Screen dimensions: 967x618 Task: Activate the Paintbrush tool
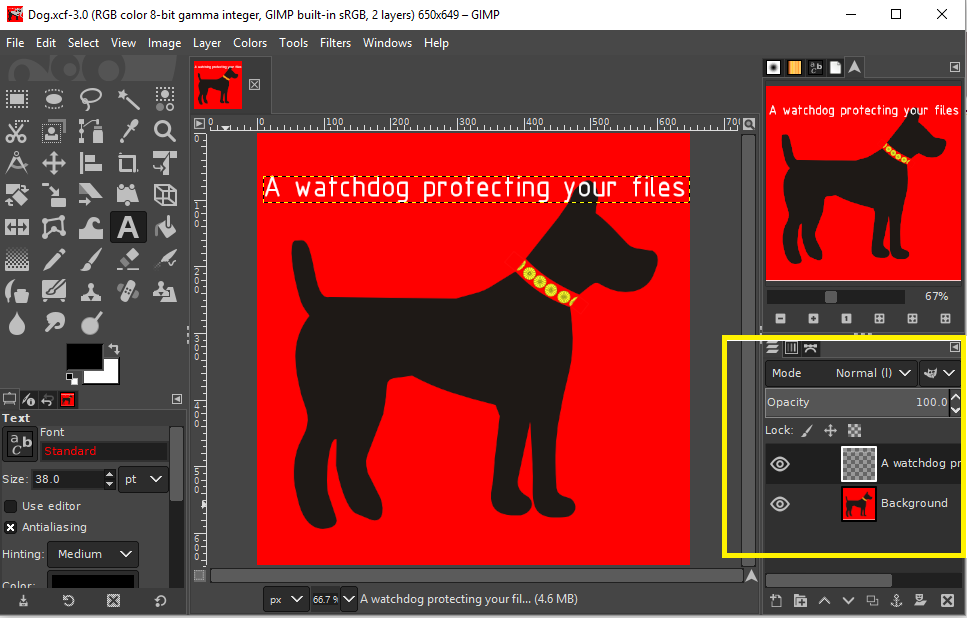click(x=90, y=258)
